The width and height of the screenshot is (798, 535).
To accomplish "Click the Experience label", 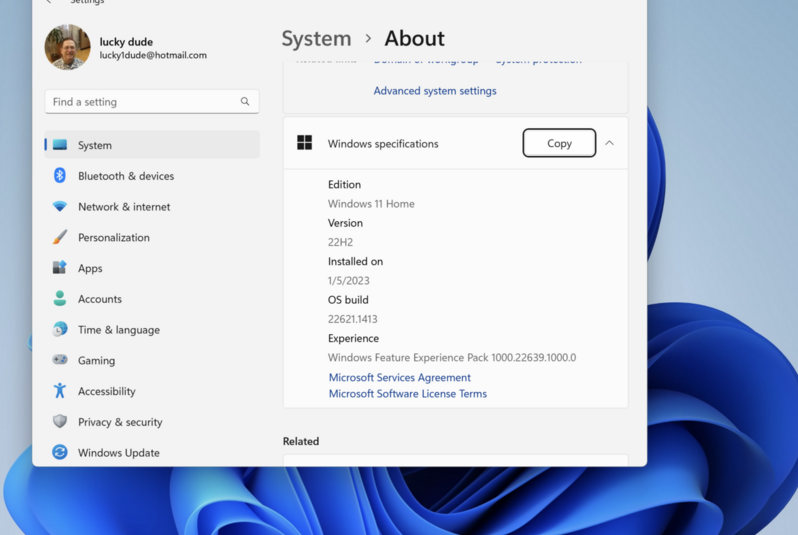I will click(353, 339).
